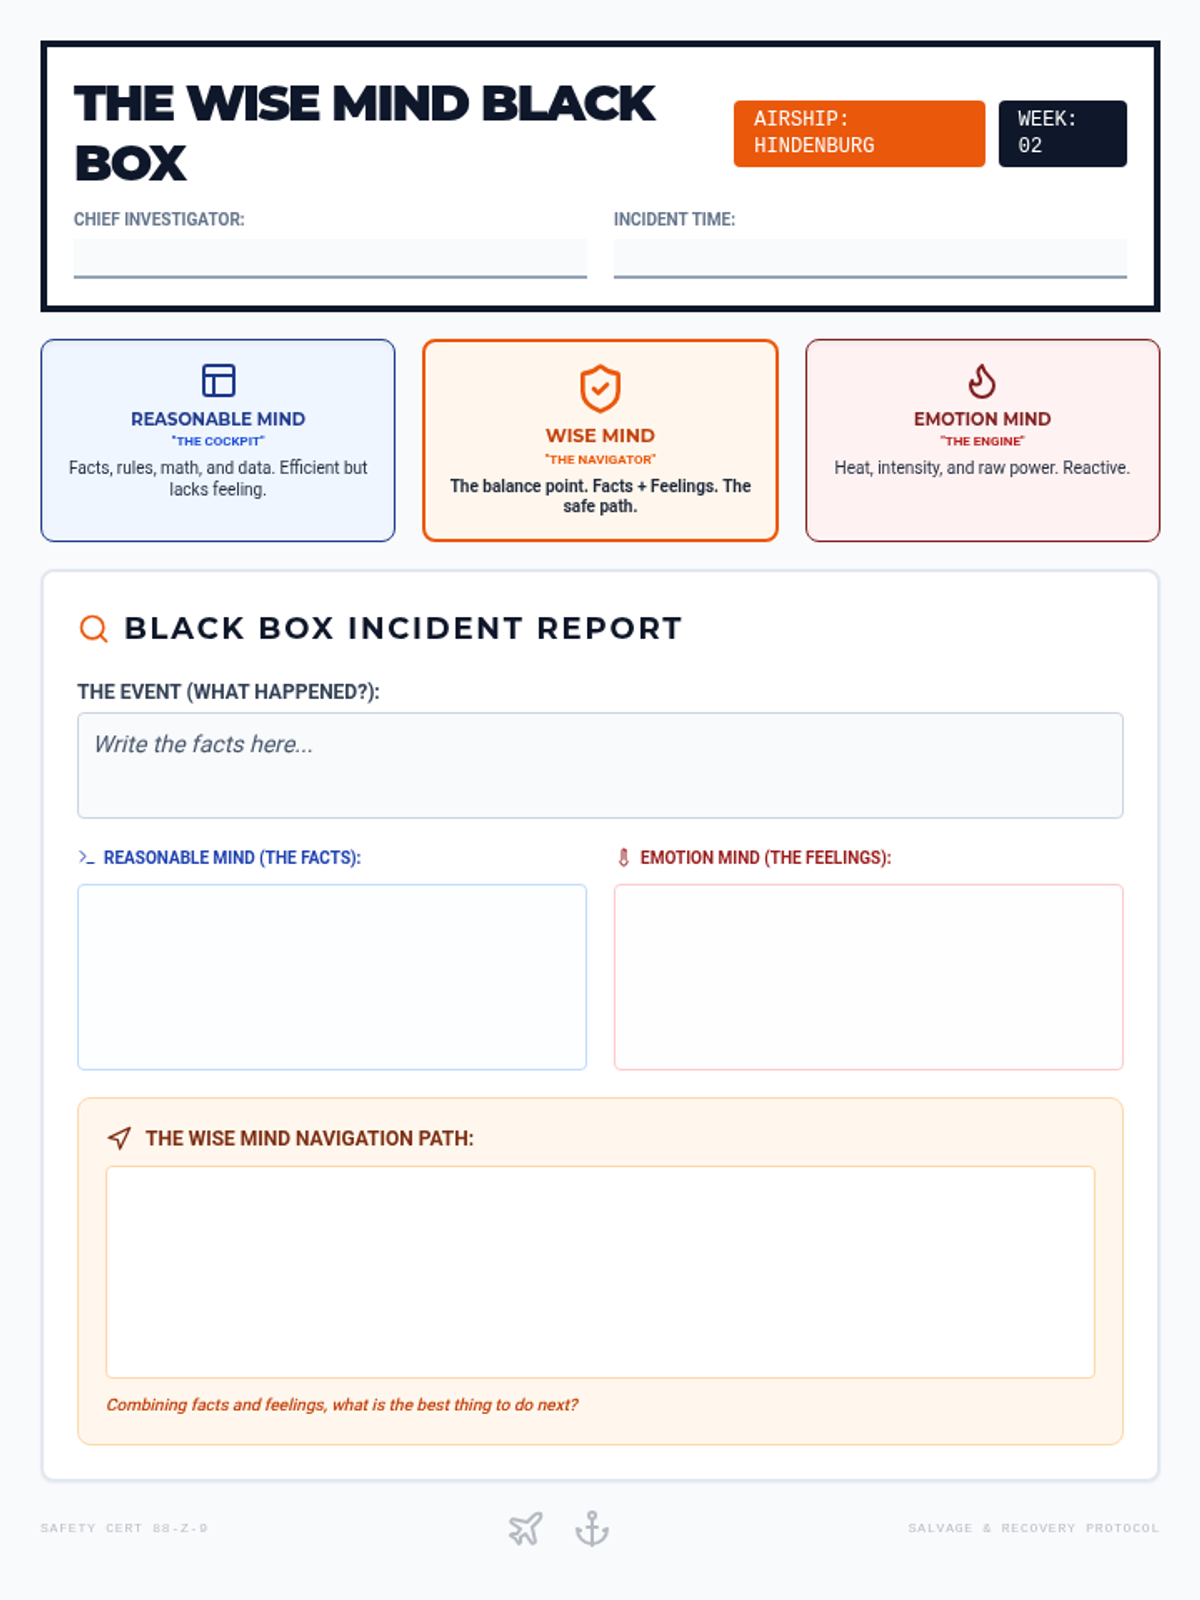Click the Emotion Mind feelings text area
Screen dimensions: 1200x1600
[868, 976]
